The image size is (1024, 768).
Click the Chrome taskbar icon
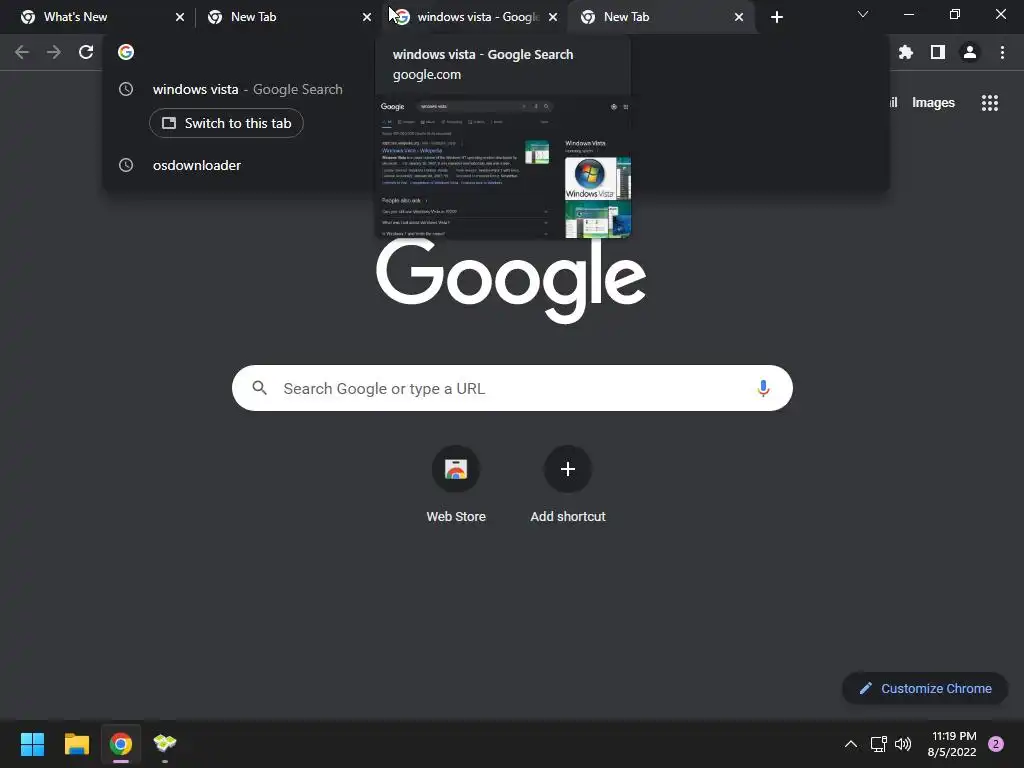[x=121, y=744]
